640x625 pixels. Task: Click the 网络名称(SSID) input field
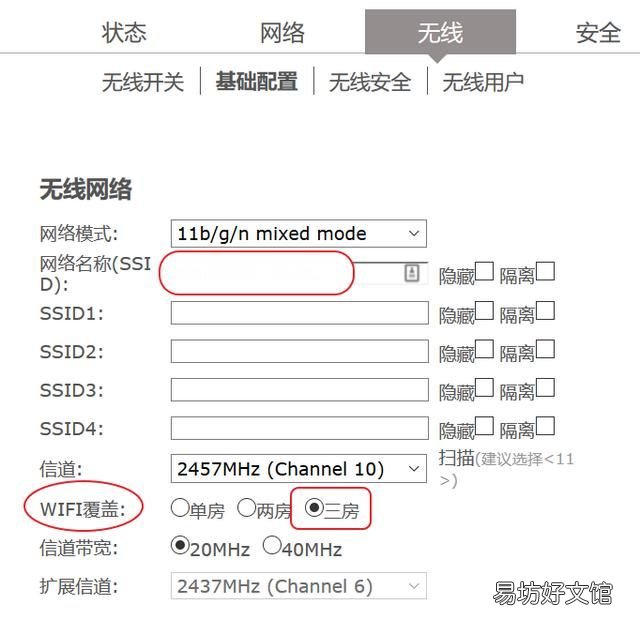click(x=299, y=273)
